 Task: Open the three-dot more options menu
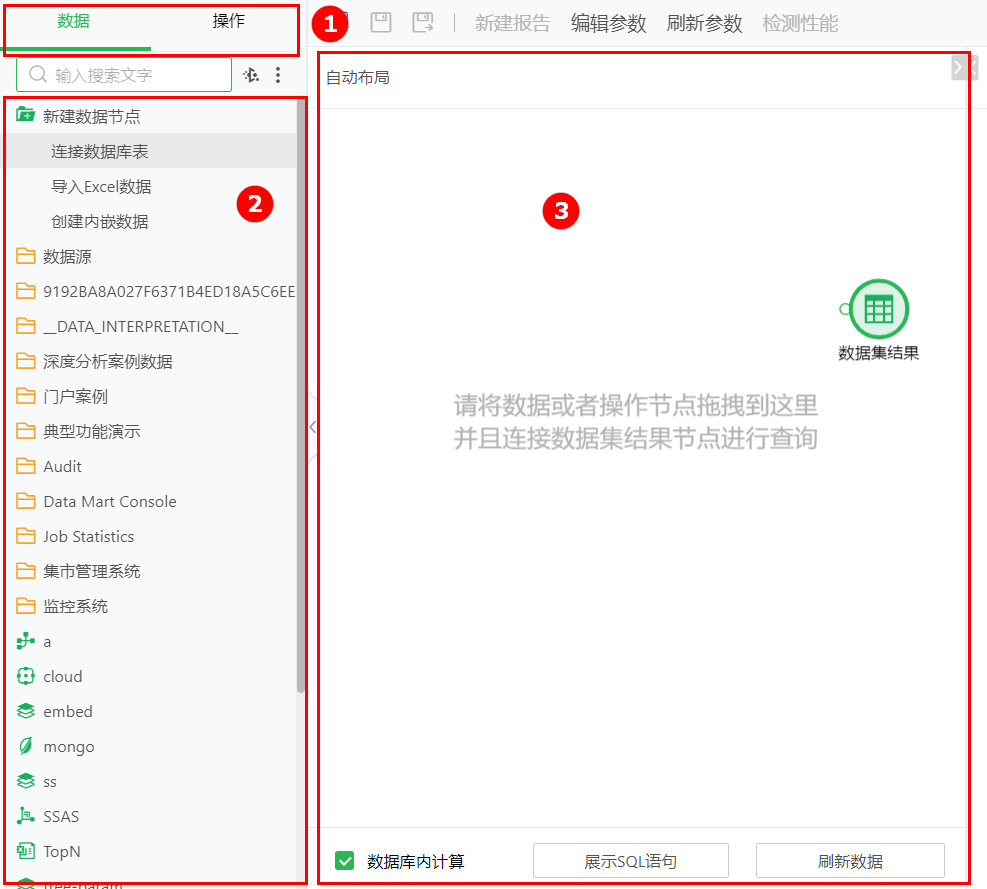pyautogui.click(x=278, y=75)
